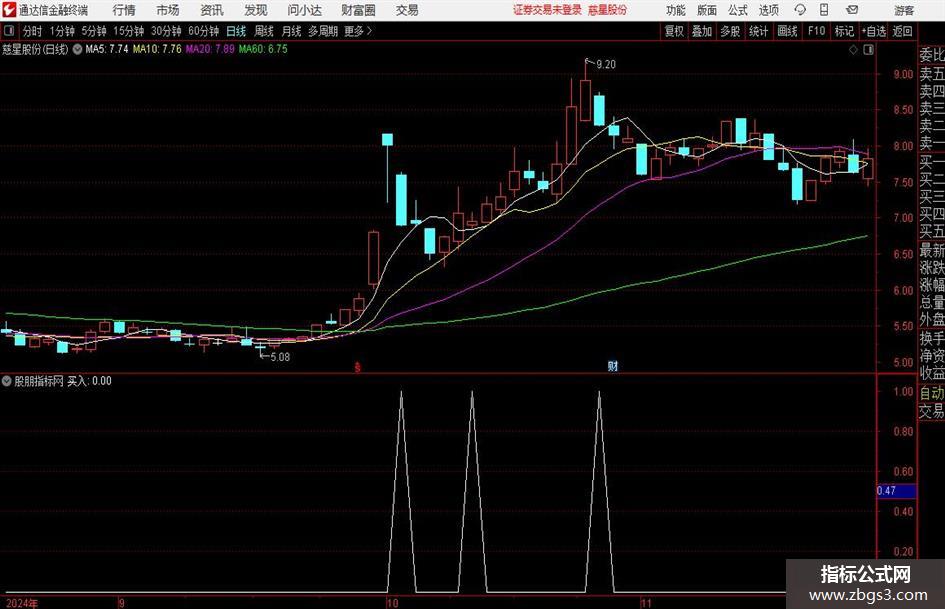Image resolution: width=945 pixels, height=609 pixels.
Task: Click the 叠加 overlay button
Action: point(702,31)
